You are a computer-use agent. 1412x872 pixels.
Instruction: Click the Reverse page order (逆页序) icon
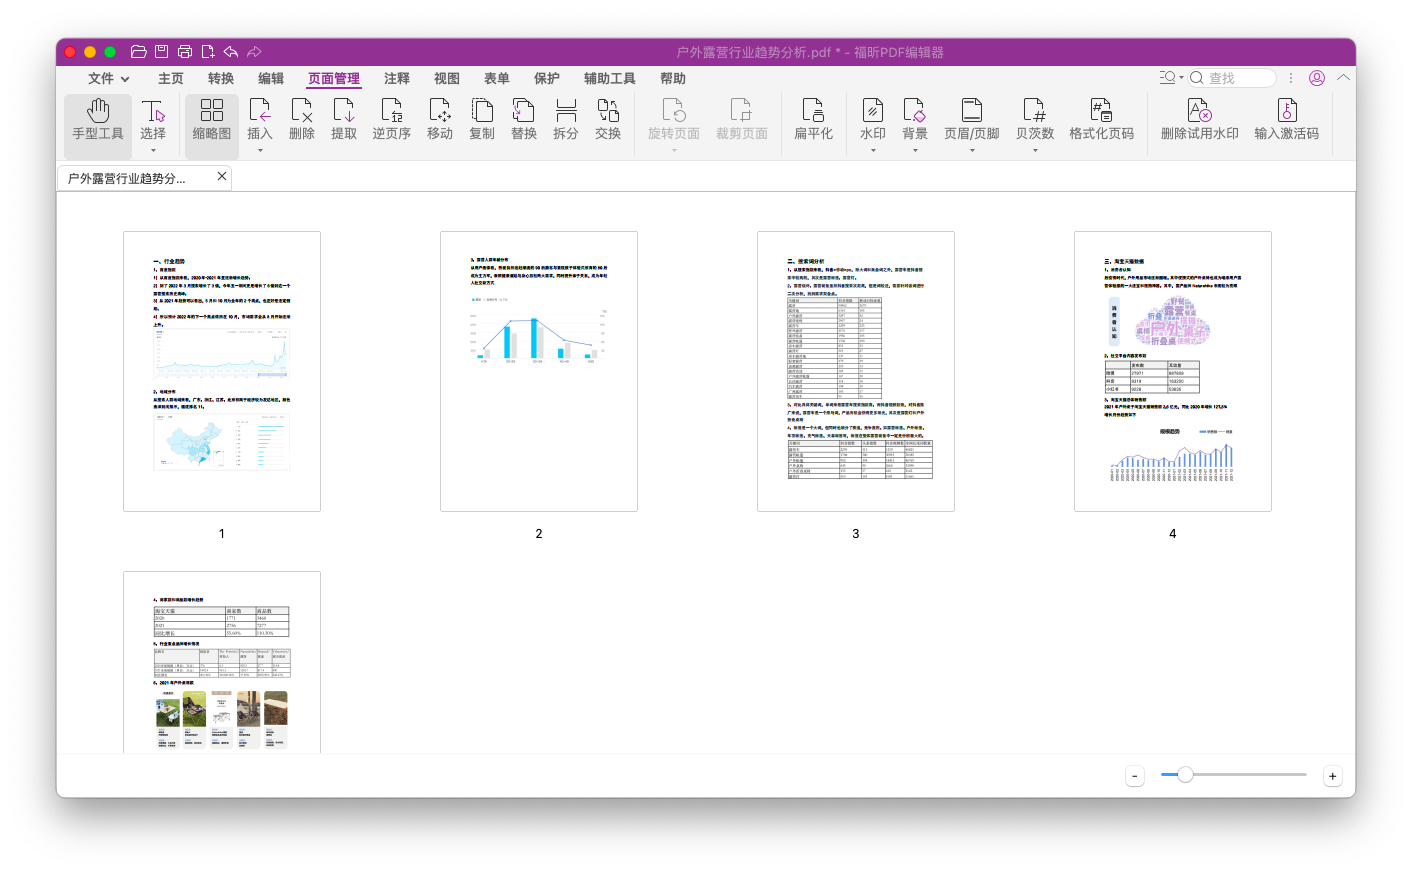click(392, 120)
